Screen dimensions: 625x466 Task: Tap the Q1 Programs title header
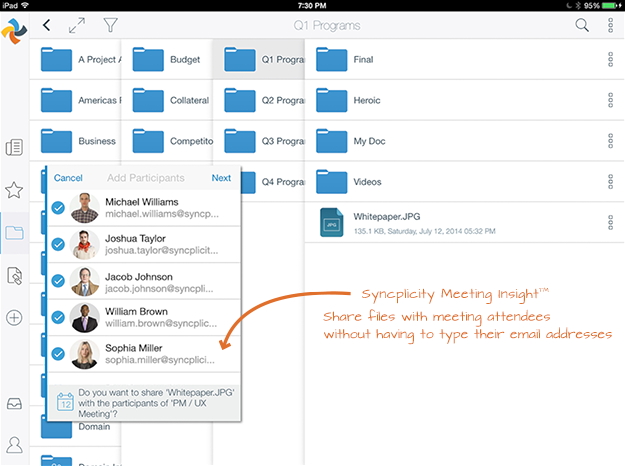coord(327,26)
